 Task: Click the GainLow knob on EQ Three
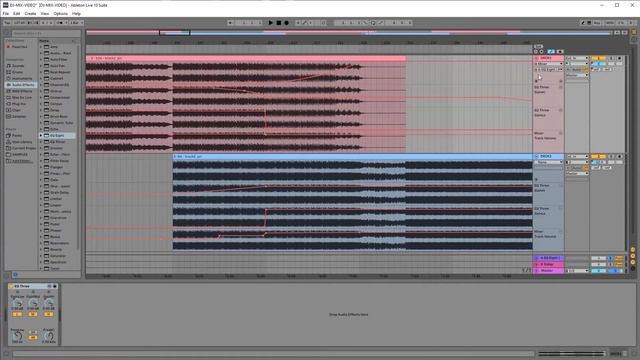[x=18, y=303]
